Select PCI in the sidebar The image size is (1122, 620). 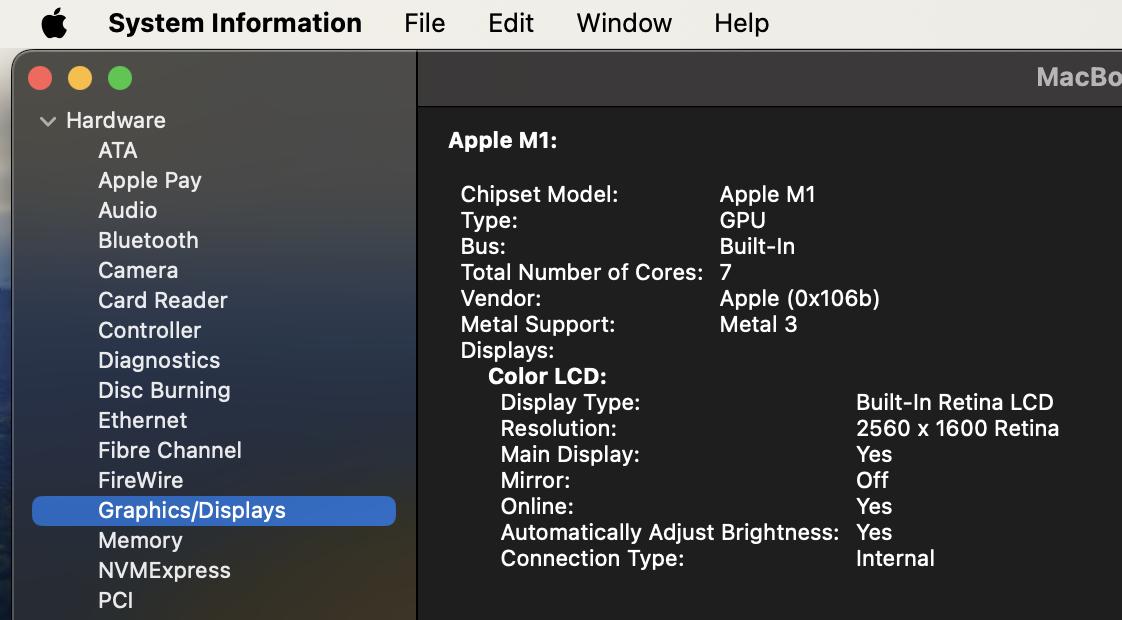[x=116, y=601]
